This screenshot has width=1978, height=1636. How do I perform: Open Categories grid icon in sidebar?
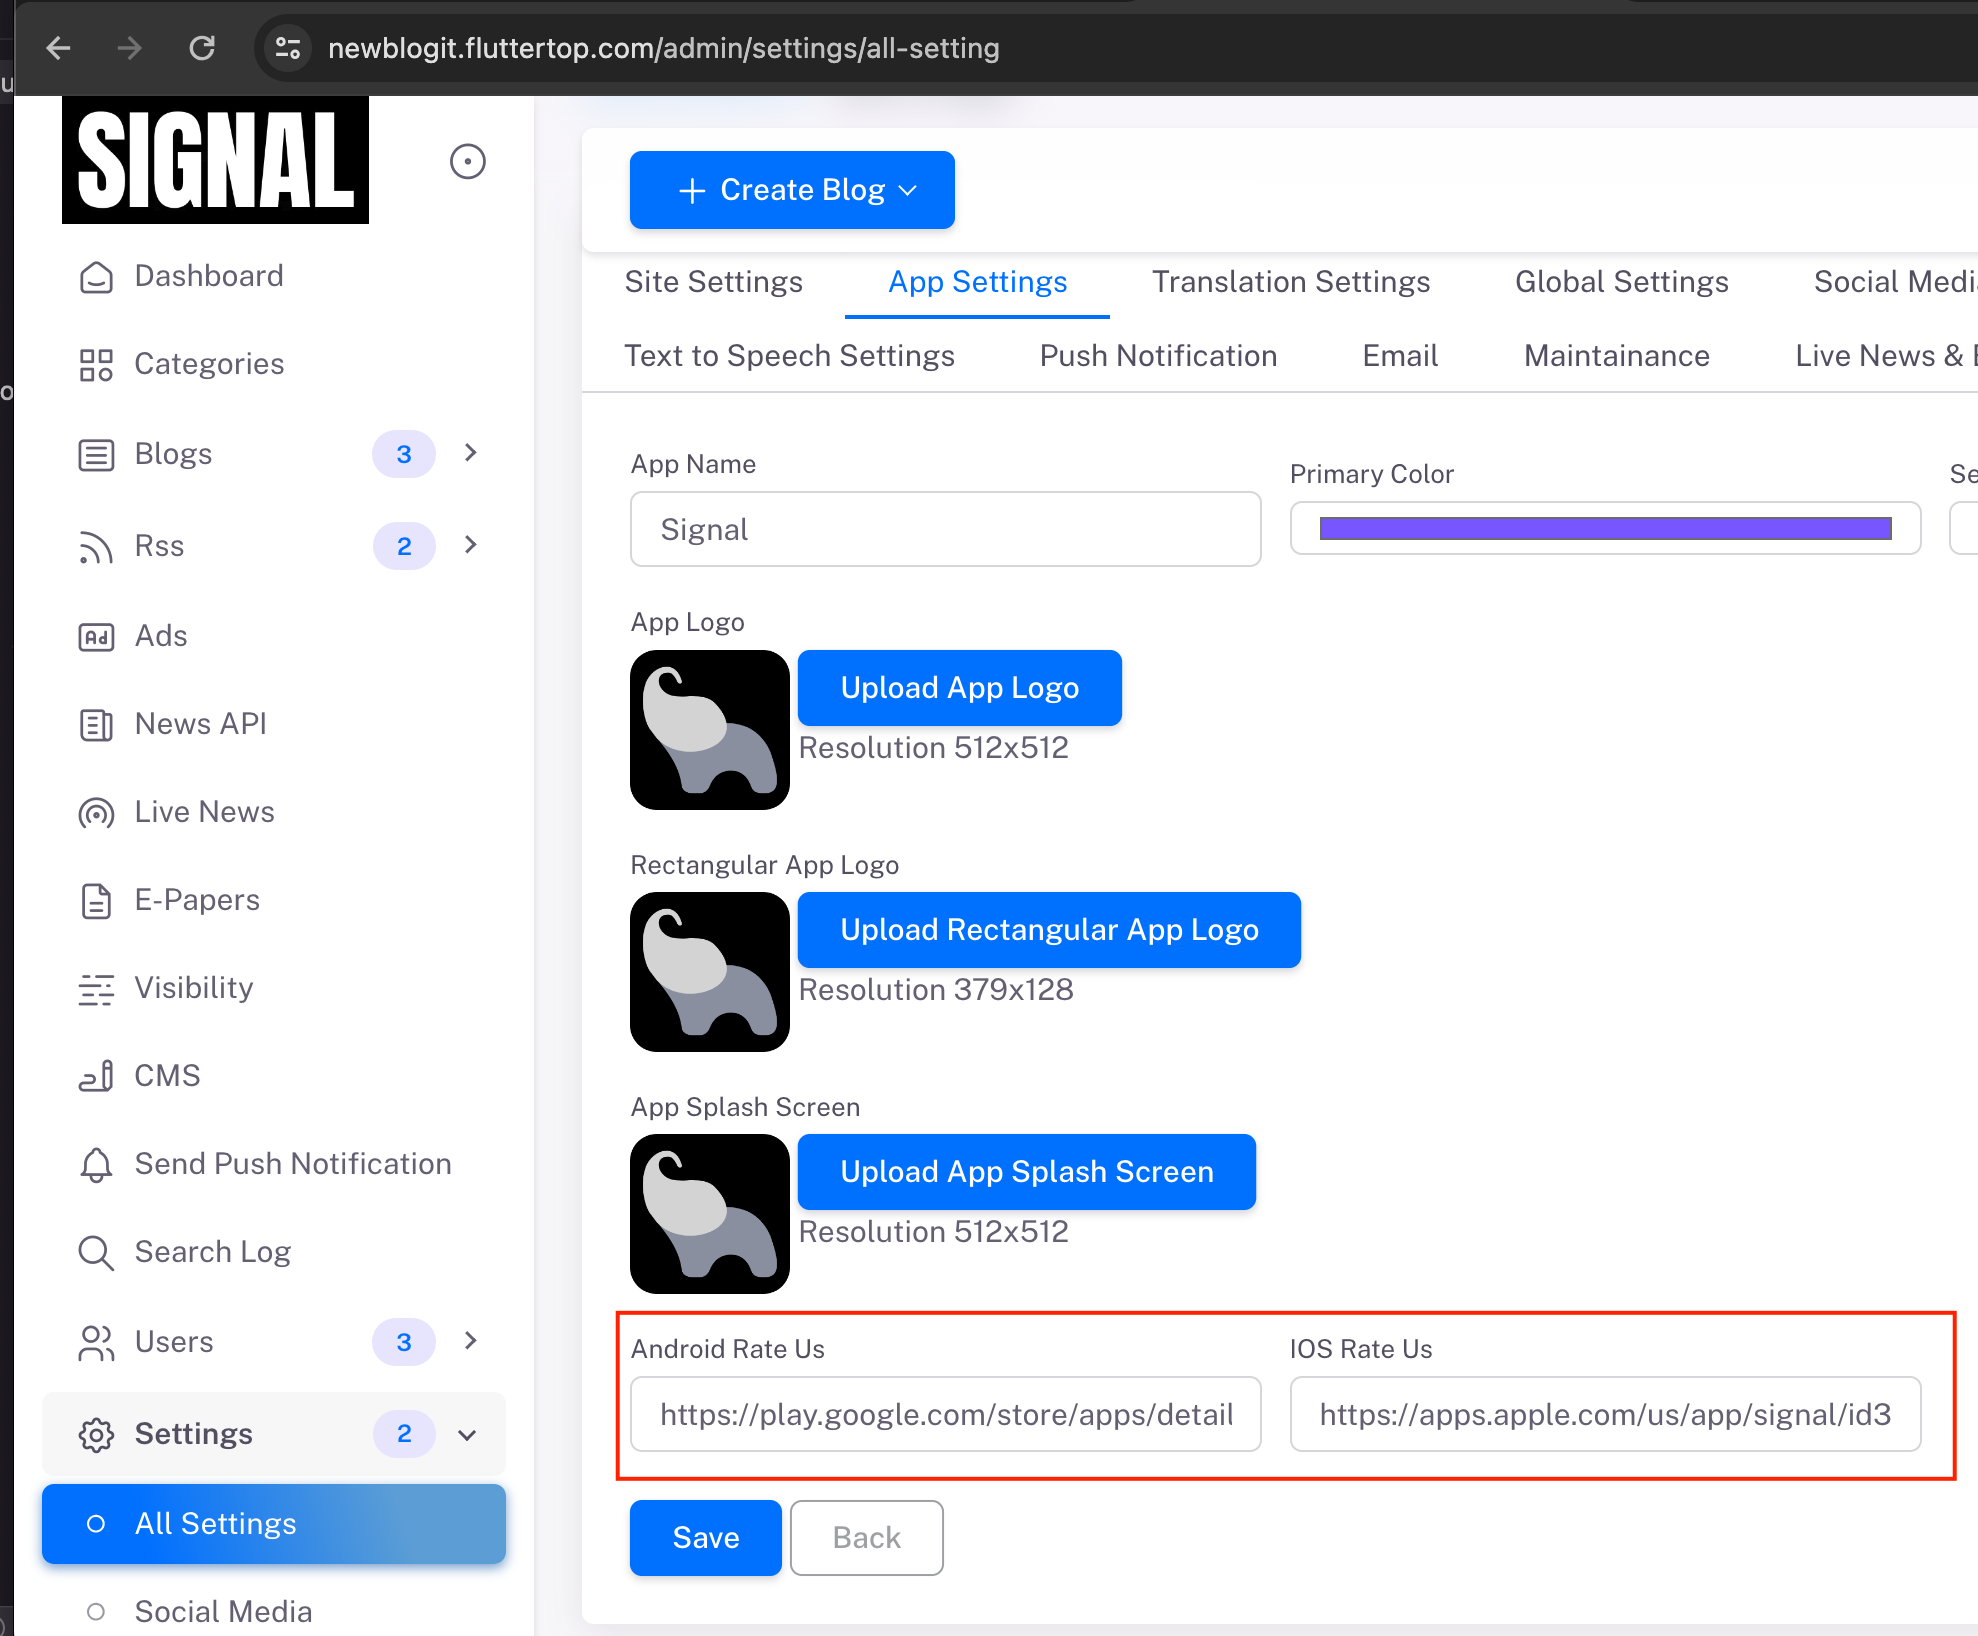96,365
